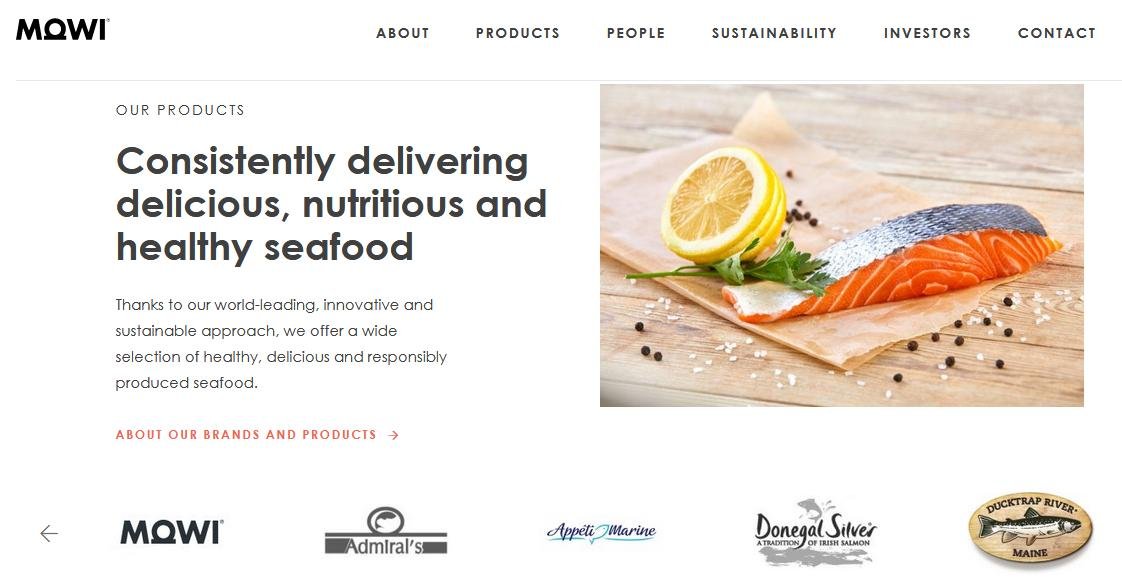Open the About menu

click(403, 33)
